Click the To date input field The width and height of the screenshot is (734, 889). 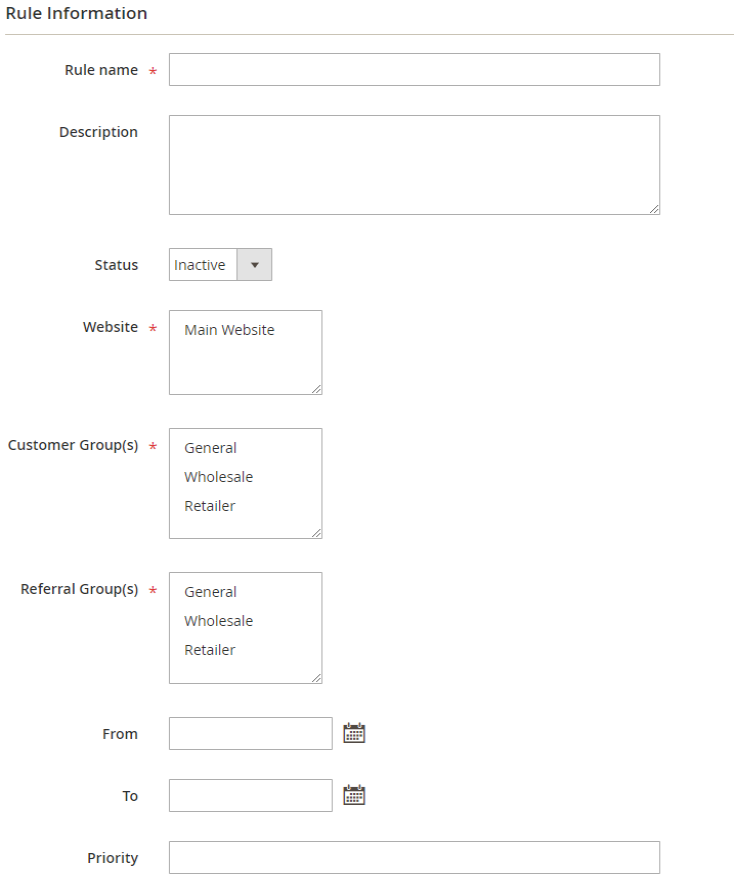250,795
